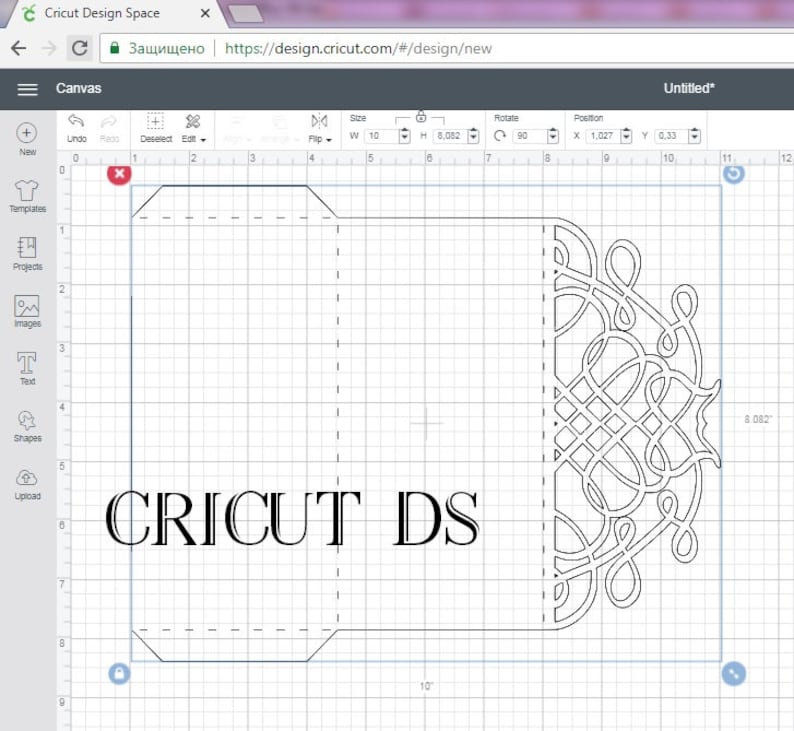Click the Canvas header label
Screen dimensions: 794x731
pyautogui.click(x=78, y=89)
